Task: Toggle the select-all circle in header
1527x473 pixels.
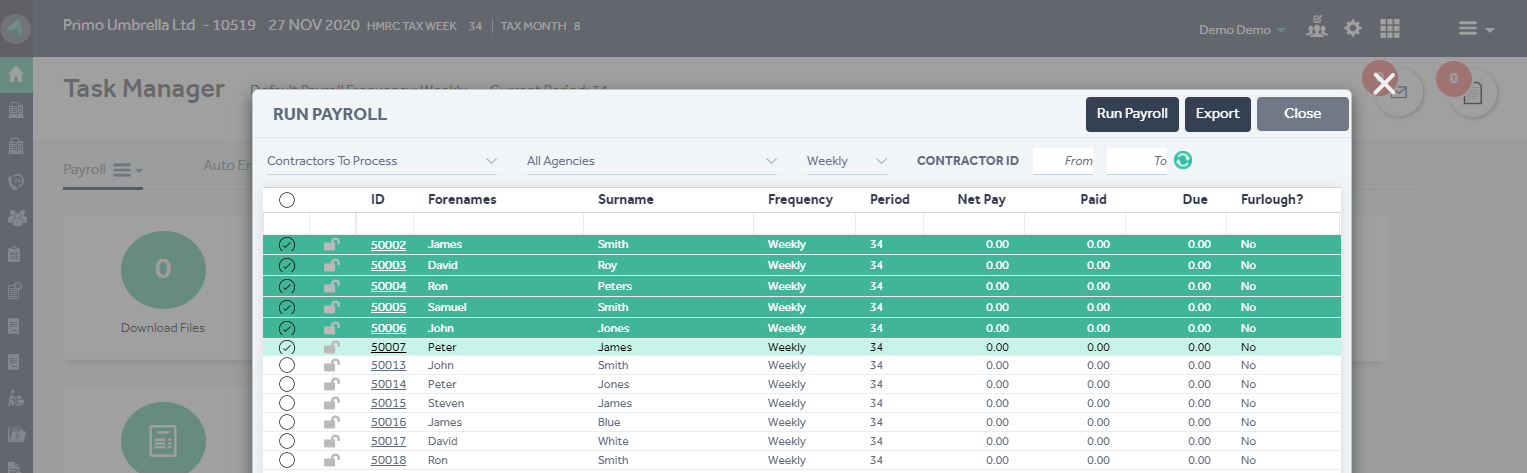Action: [287, 200]
